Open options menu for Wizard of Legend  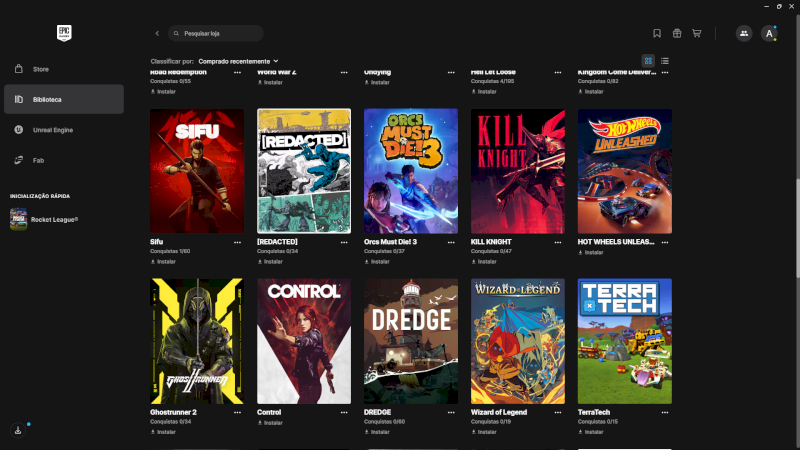[x=558, y=412]
